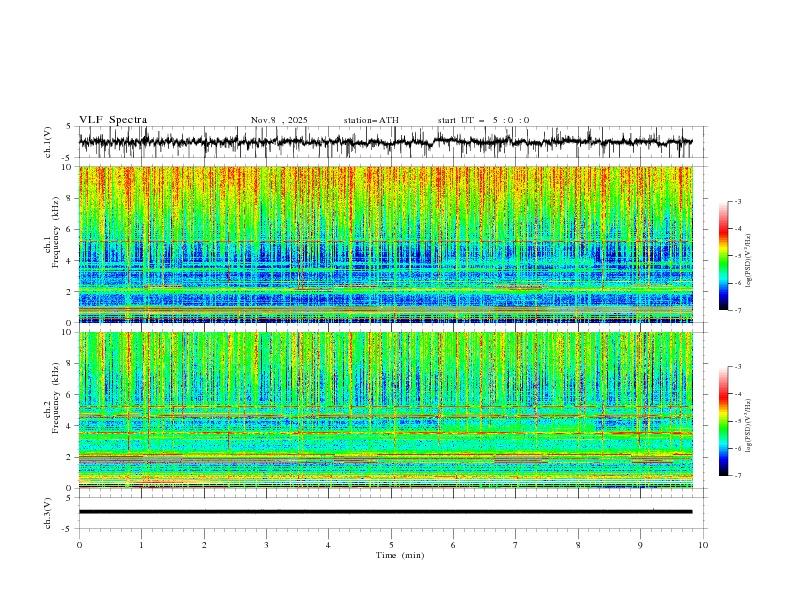This screenshot has width=792, height=612.
Task: Click the "4" tick on the time axis
Action: (328, 545)
